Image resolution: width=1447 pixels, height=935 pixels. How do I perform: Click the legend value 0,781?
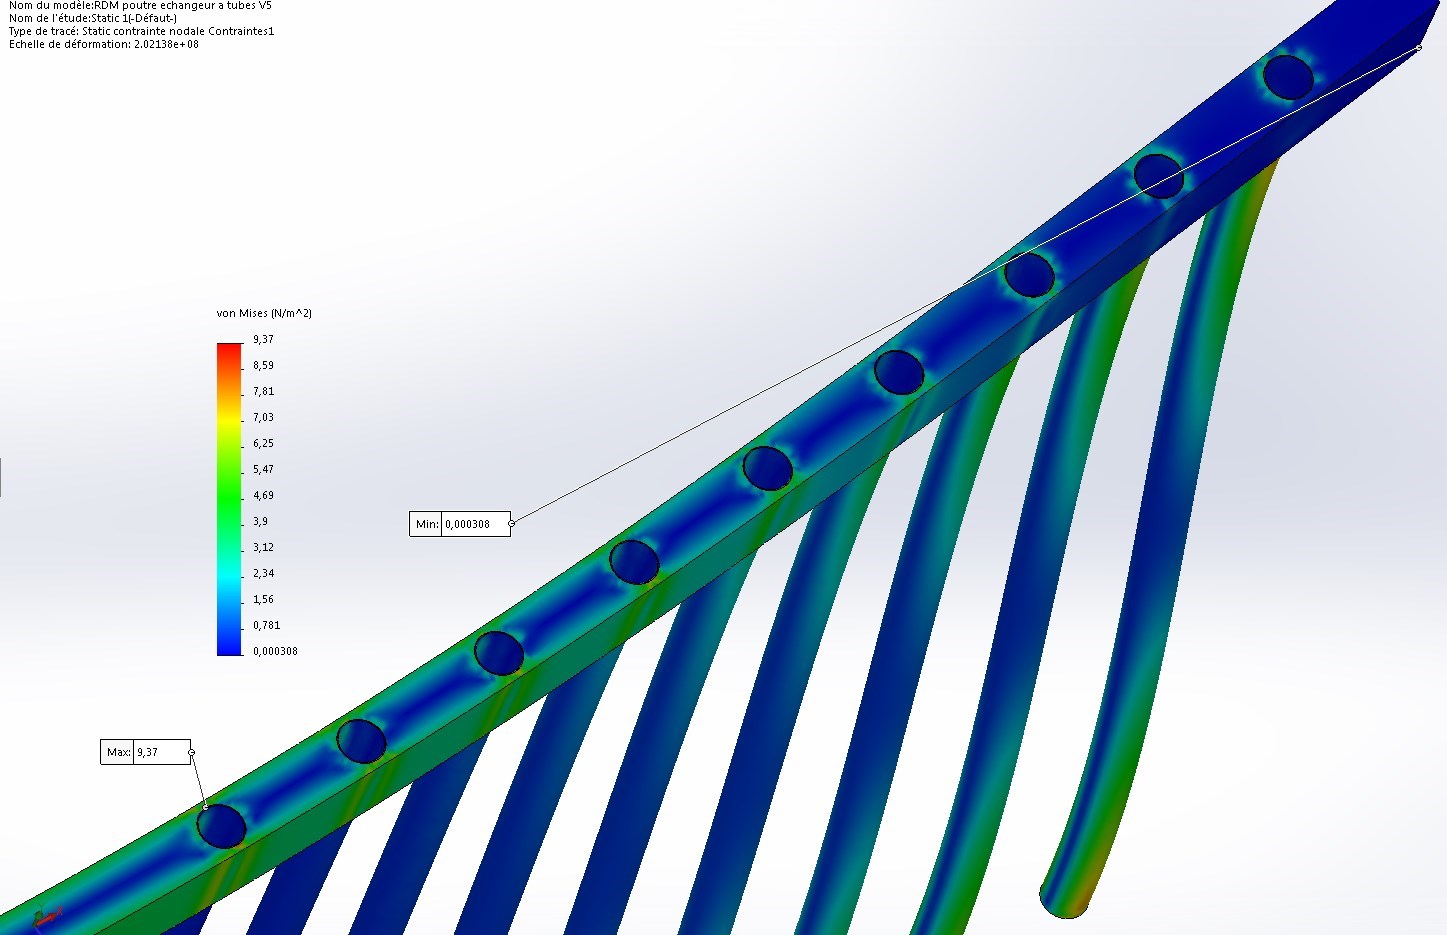[266, 625]
